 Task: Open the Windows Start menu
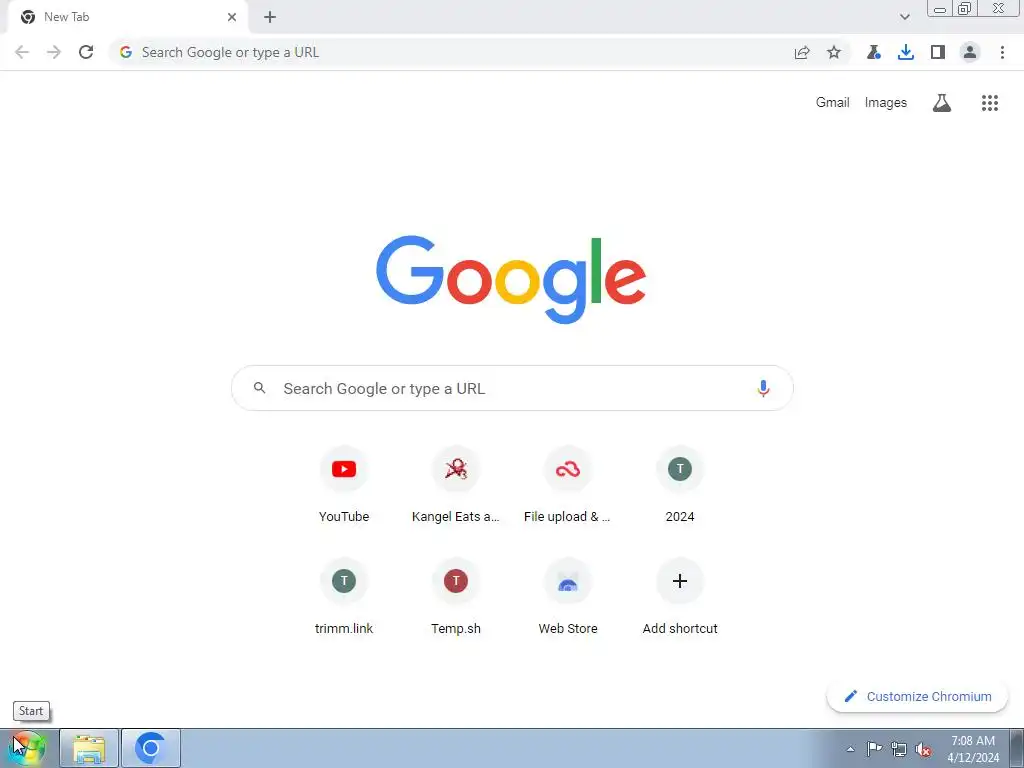tap(27, 748)
